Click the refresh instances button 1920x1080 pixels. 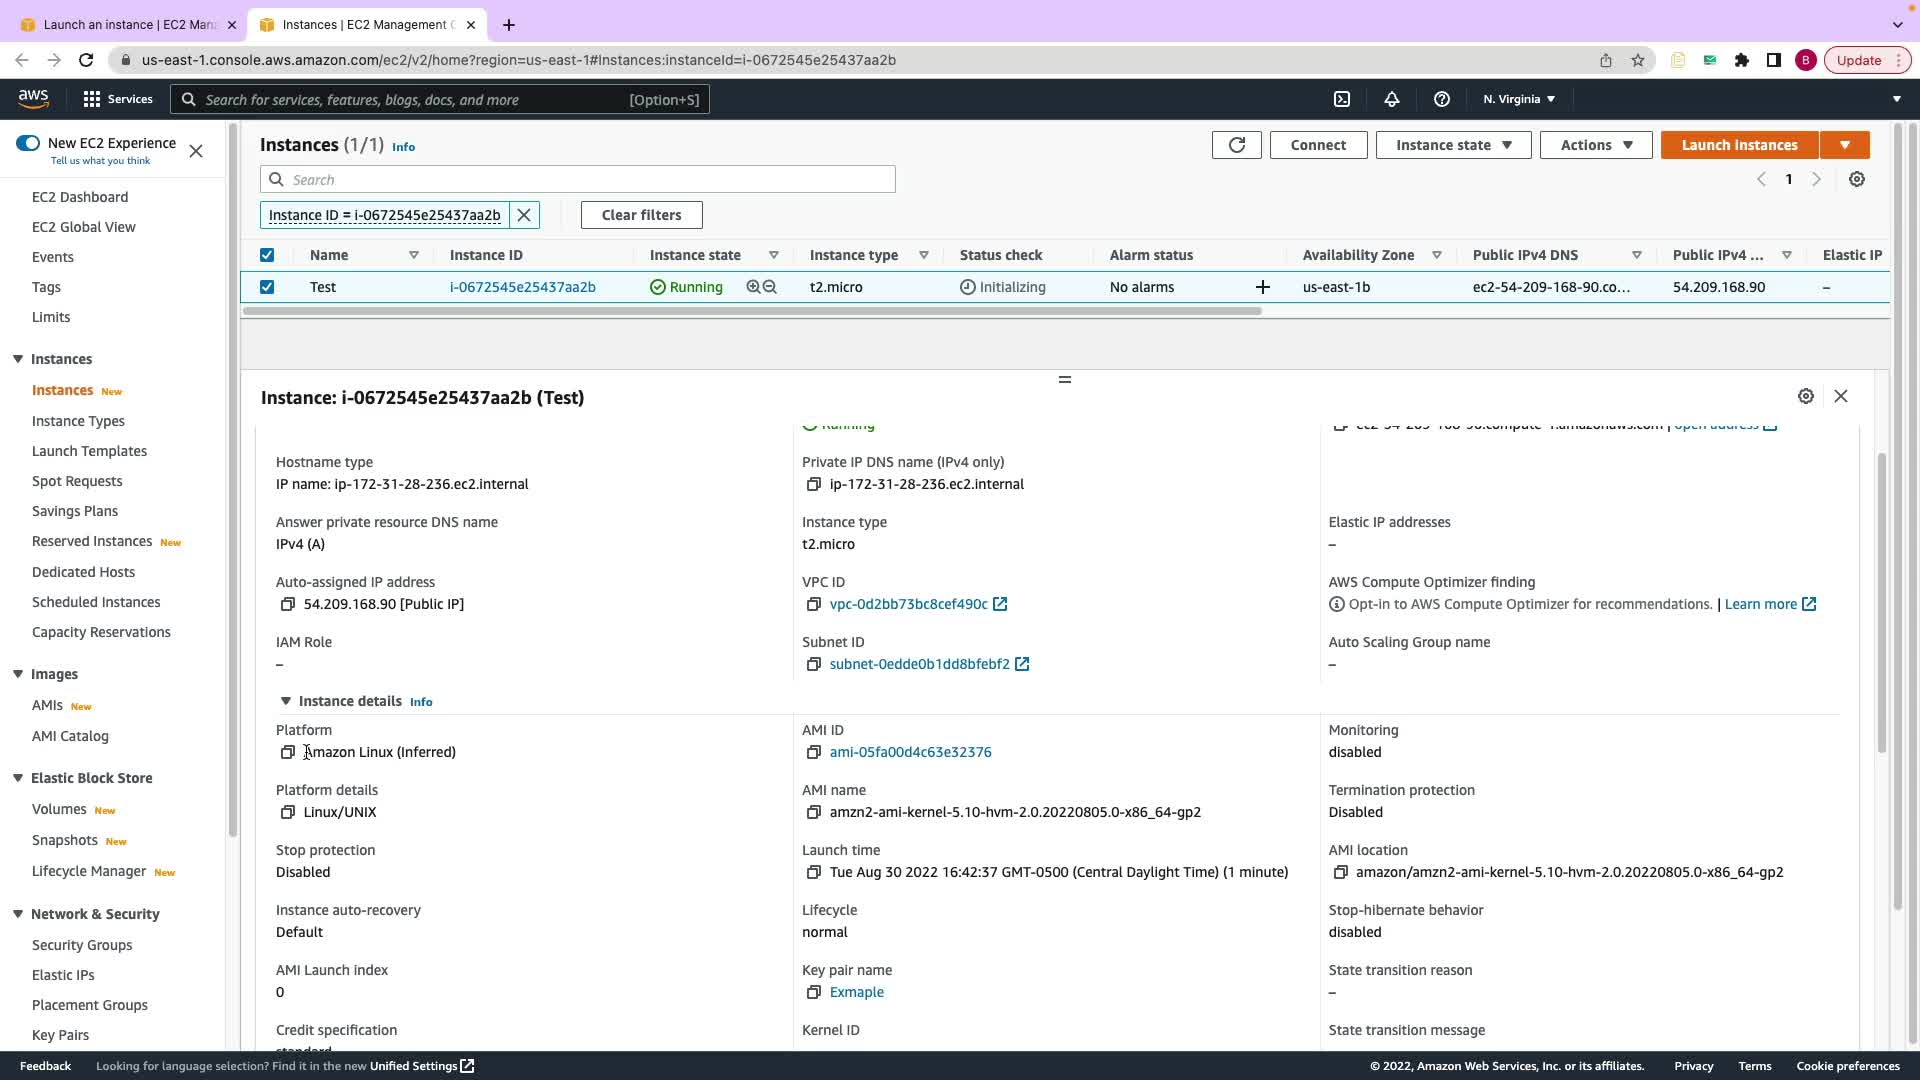pyautogui.click(x=1236, y=145)
